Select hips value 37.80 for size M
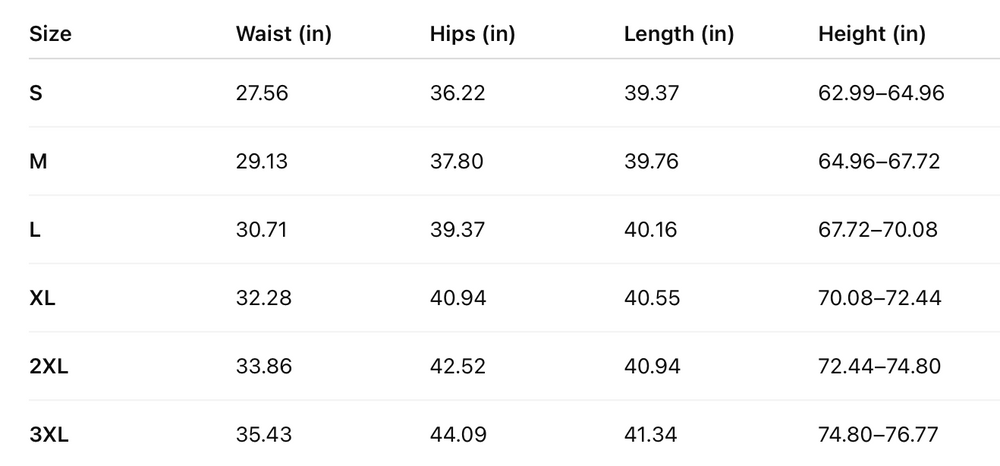This screenshot has height=466, width=1000. pyautogui.click(x=457, y=161)
